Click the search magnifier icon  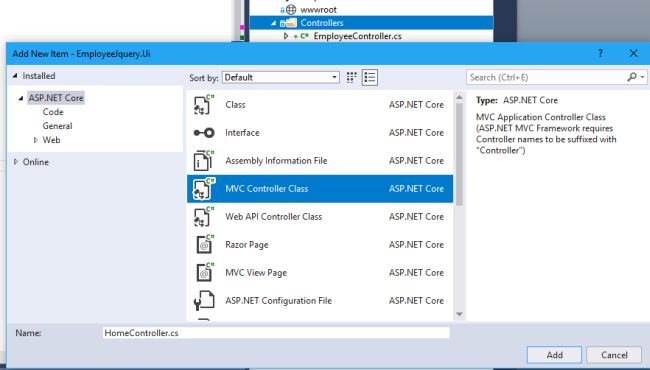click(631, 77)
